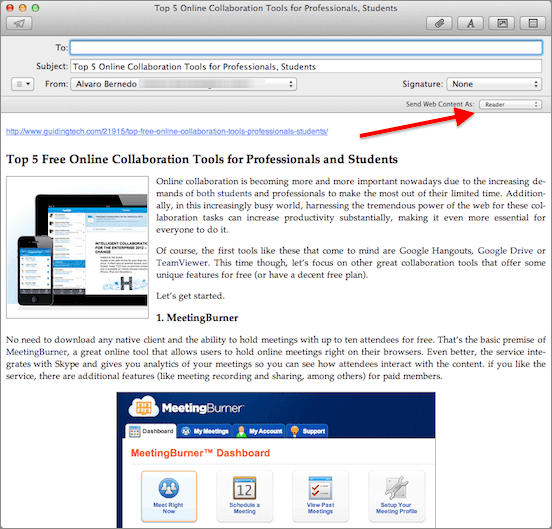Click the View Past Meetings icon
This screenshot has height=529, width=552.
tap(320, 488)
